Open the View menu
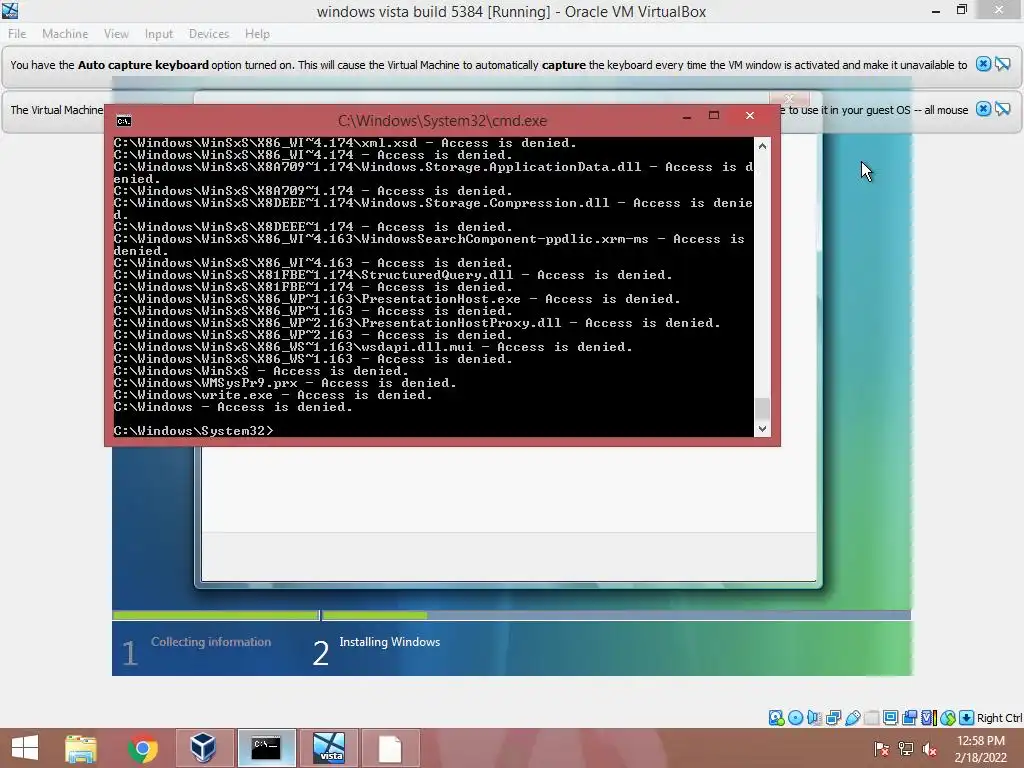Screen dimensions: 1024x768 coord(116,33)
